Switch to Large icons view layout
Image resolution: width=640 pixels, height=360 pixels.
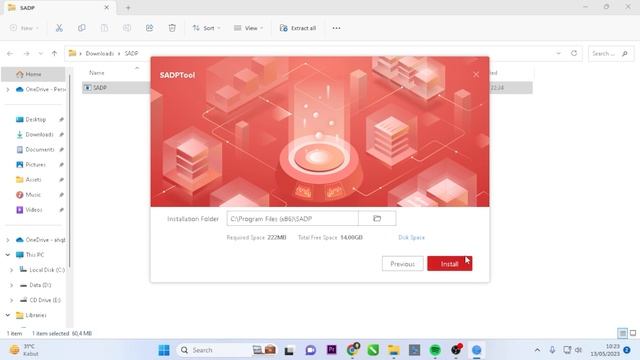pos(633,333)
